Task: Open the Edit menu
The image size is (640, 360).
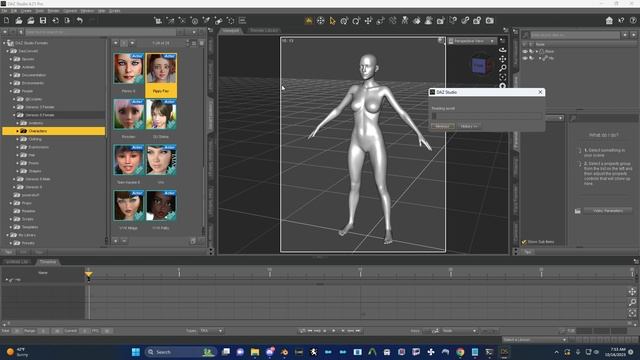Action: (14, 11)
